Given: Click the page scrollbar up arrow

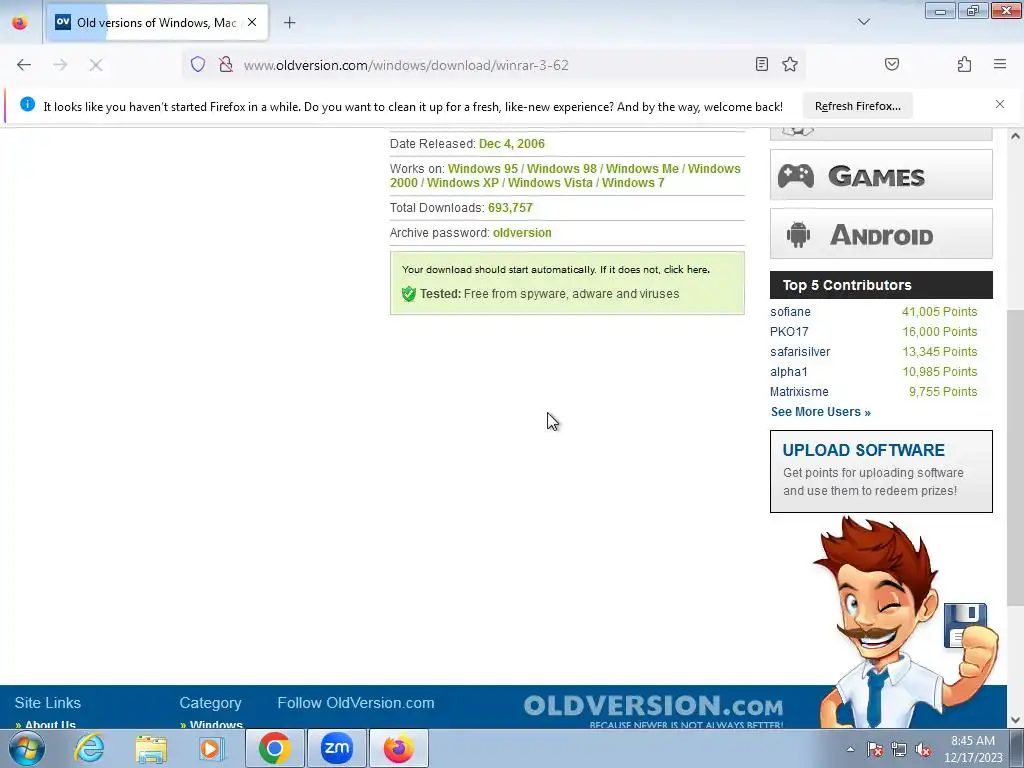Looking at the screenshot, I should pyautogui.click(x=1015, y=136).
